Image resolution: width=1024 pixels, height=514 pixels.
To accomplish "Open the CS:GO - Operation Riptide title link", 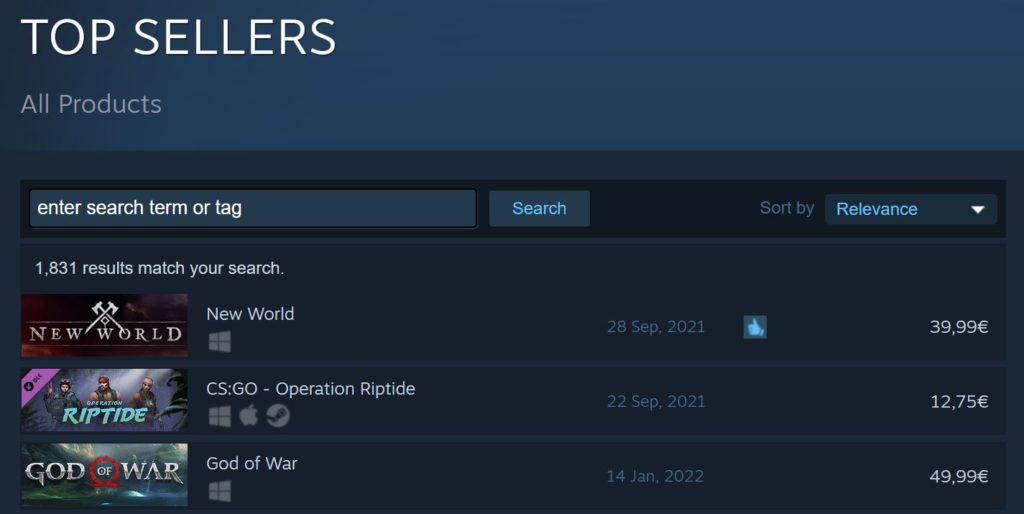I will click(311, 389).
